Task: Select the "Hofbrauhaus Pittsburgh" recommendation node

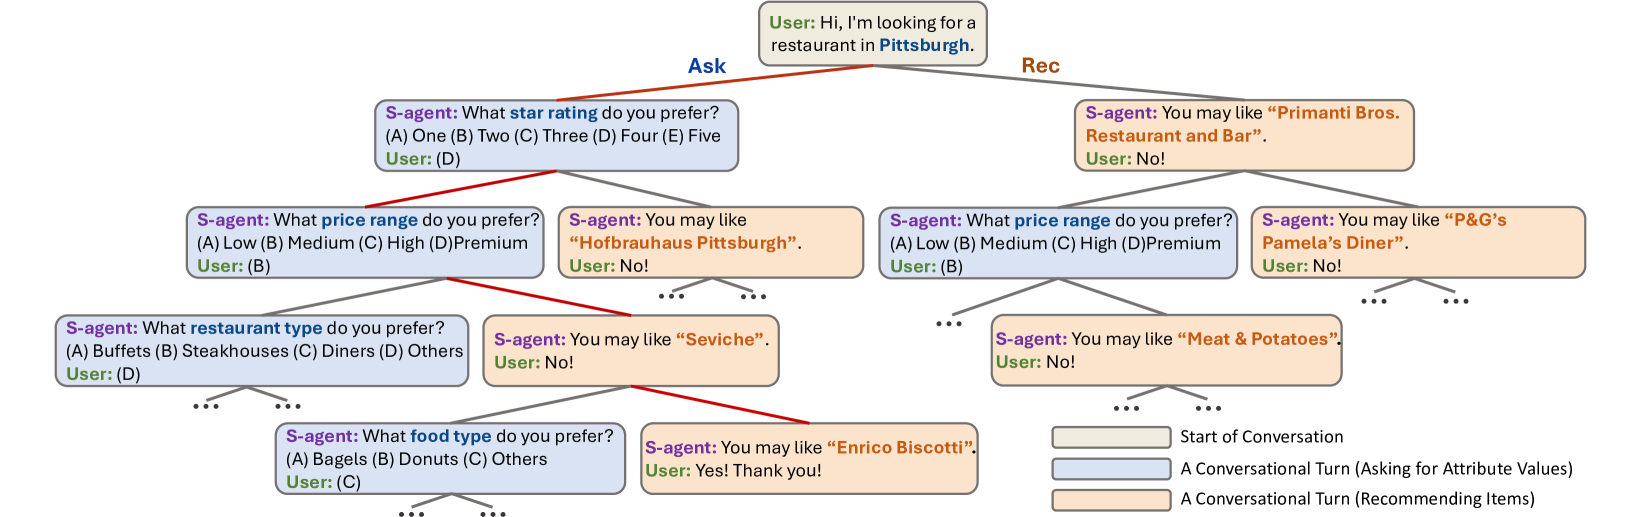Action: coord(710,242)
